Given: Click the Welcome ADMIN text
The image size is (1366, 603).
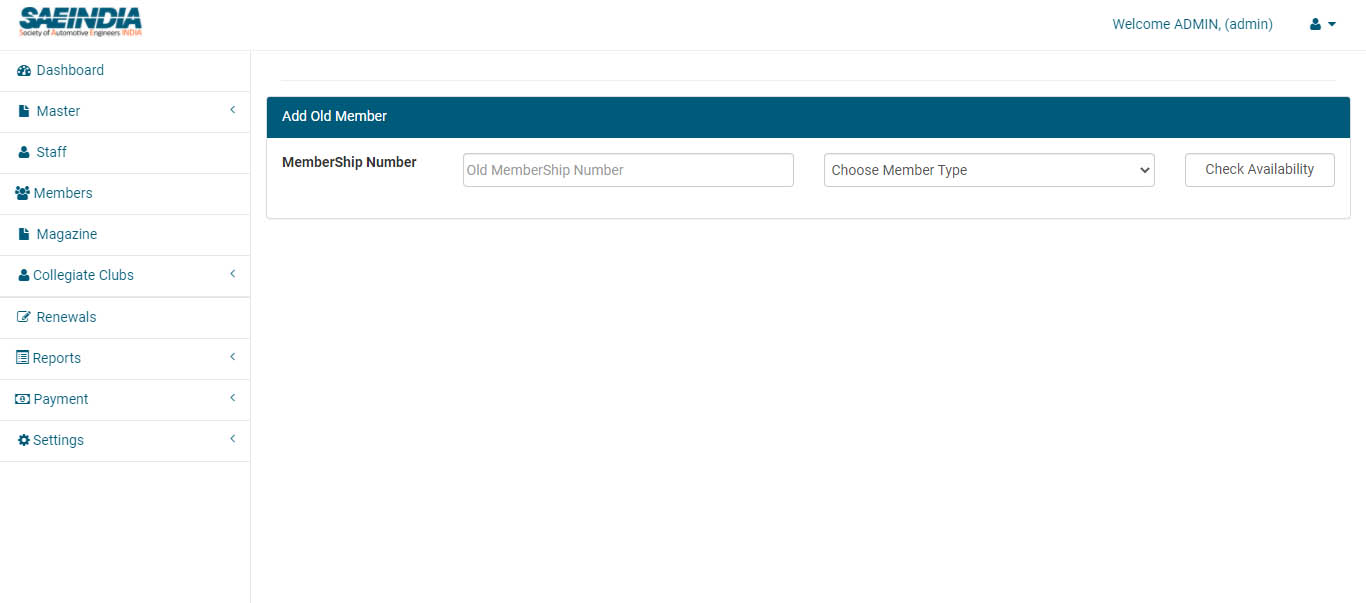Looking at the screenshot, I should coord(1192,24).
